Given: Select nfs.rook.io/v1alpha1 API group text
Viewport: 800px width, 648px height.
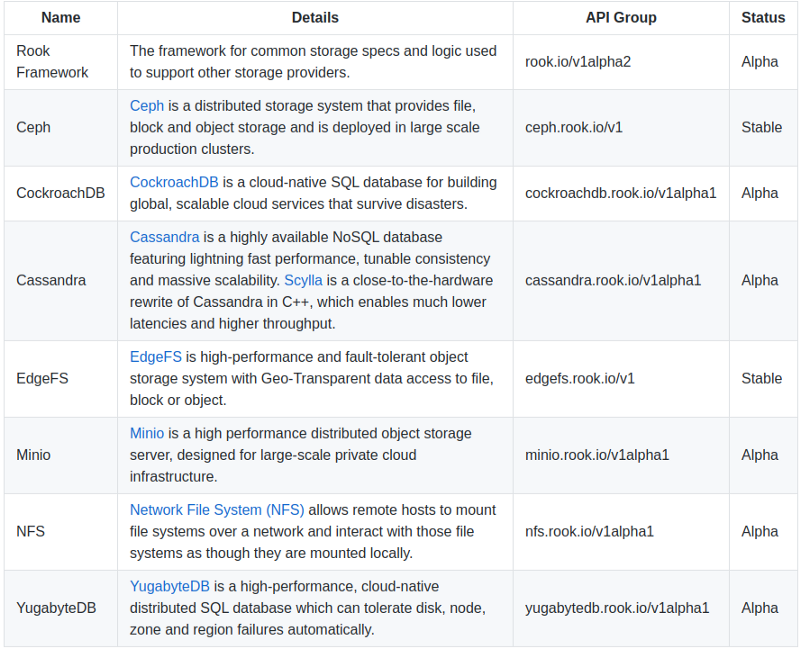Looking at the screenshot, I should tap(589, 531).
